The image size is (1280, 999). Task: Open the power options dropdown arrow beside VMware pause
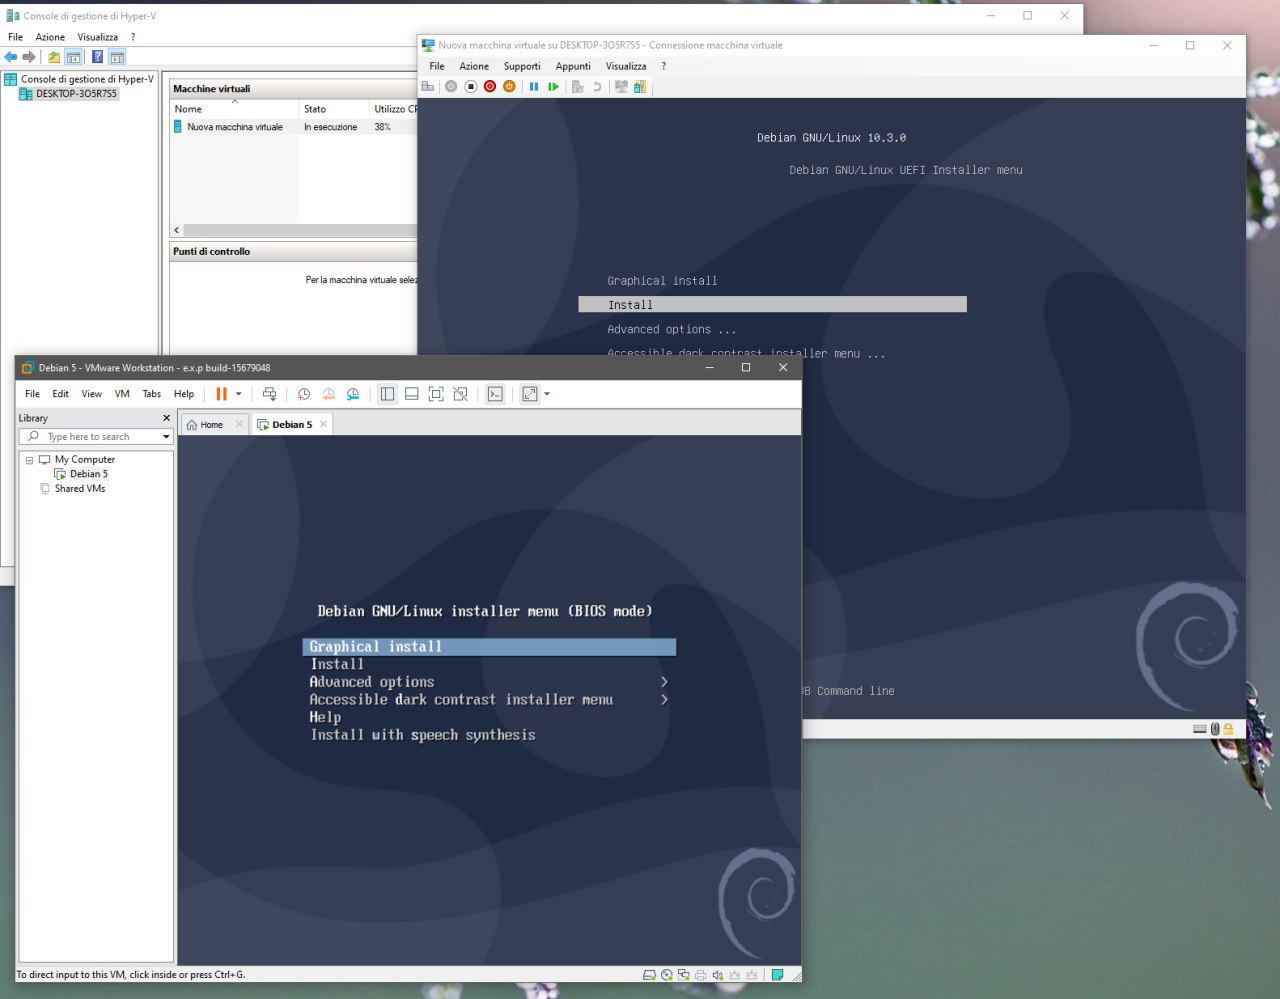239,394
